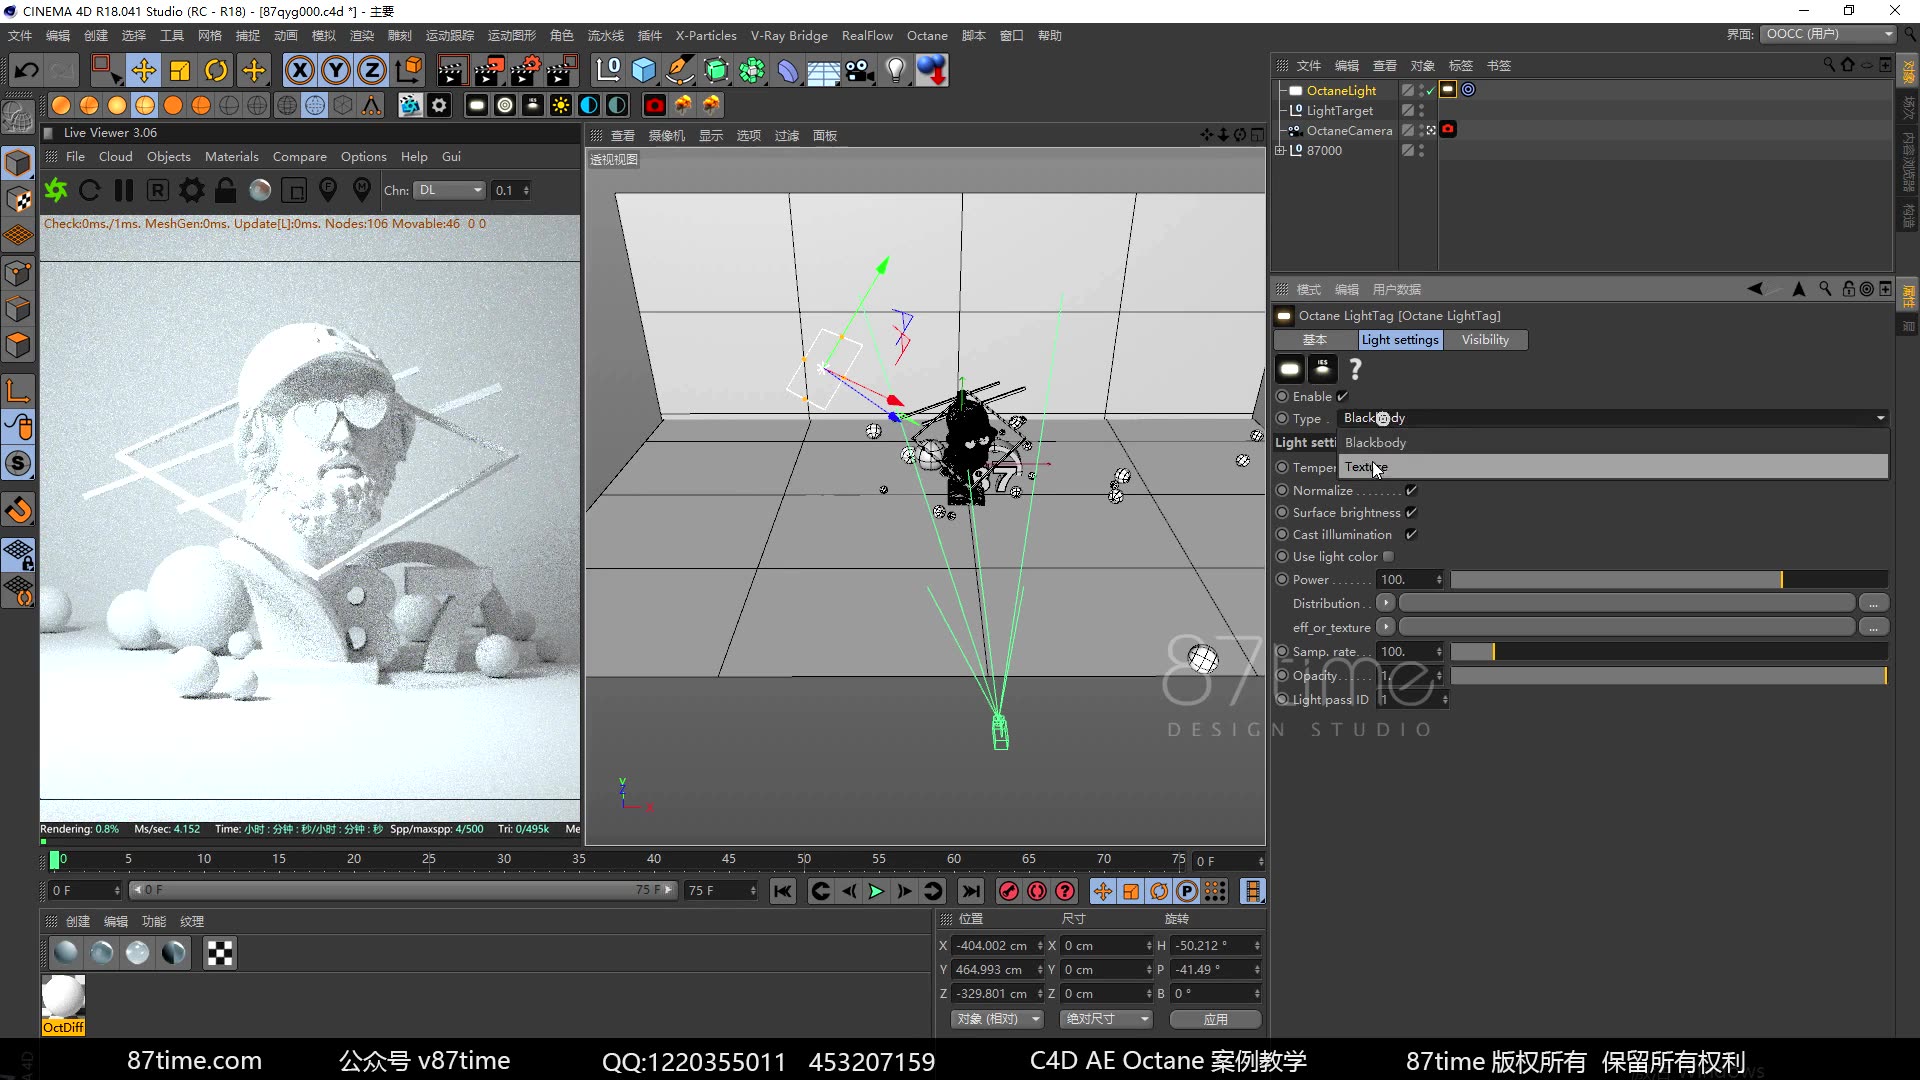Click frame 30 on the timeline
1920x1080 pixels.
(x=504, y=859)
